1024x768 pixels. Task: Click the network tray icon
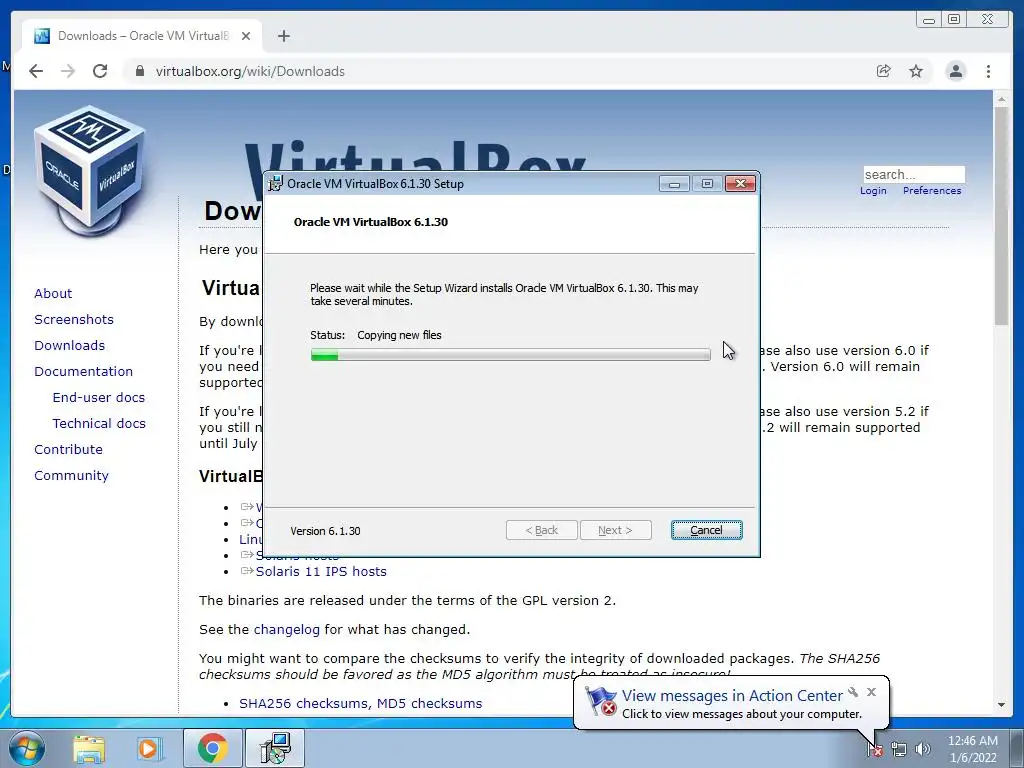tap(899, 749)
